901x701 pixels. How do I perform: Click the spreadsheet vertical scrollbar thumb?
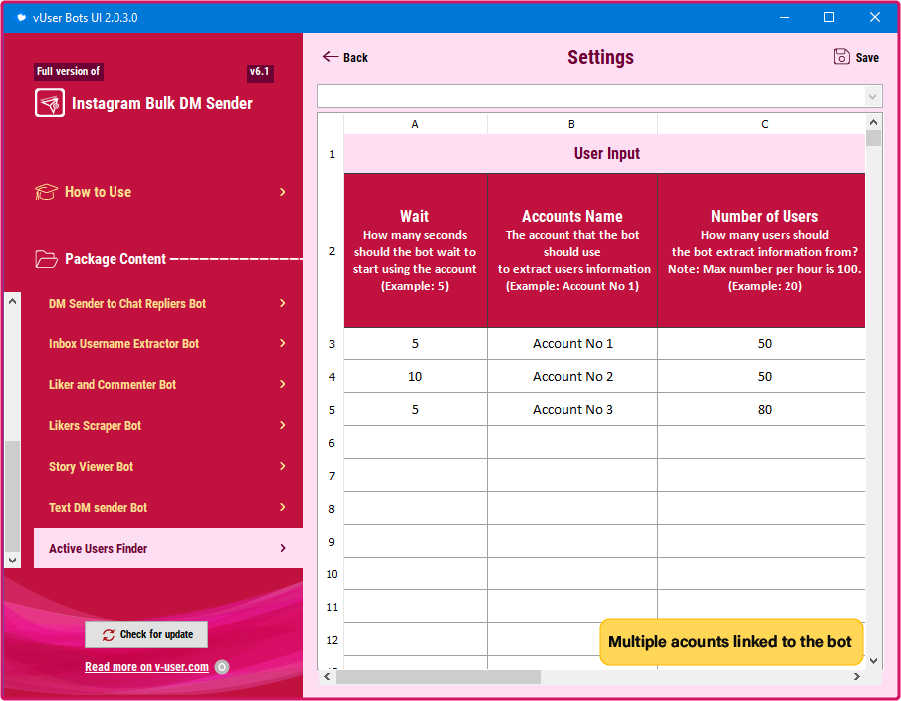pos(873,138)
